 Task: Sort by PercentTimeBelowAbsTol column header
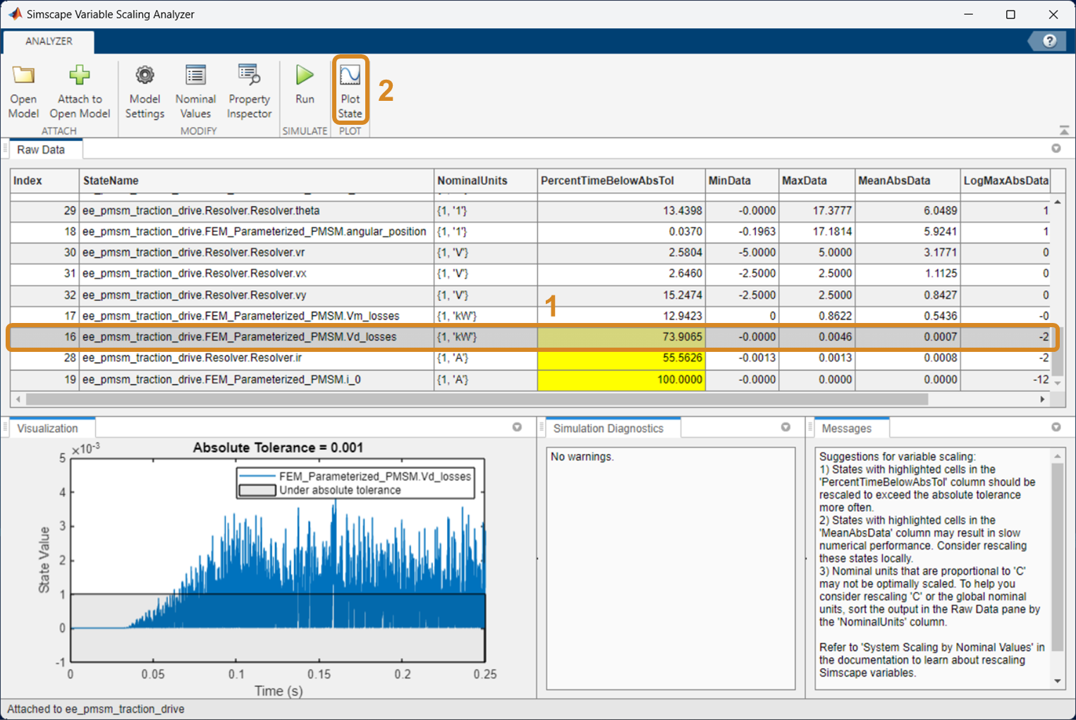[621, 181]
